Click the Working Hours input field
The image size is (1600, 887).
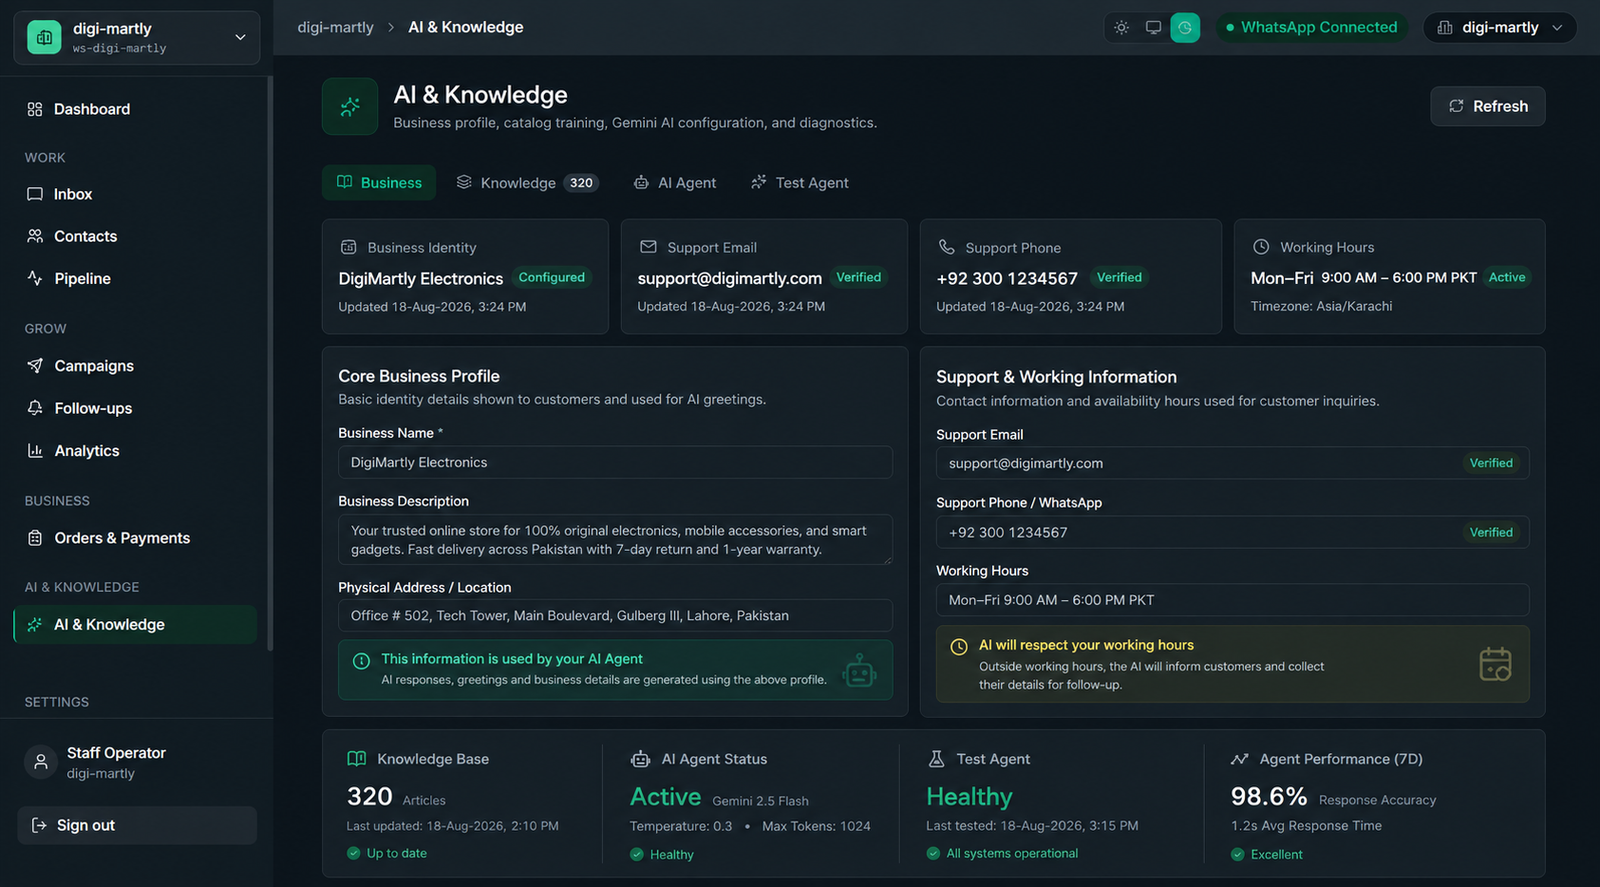click(1232, 600)
